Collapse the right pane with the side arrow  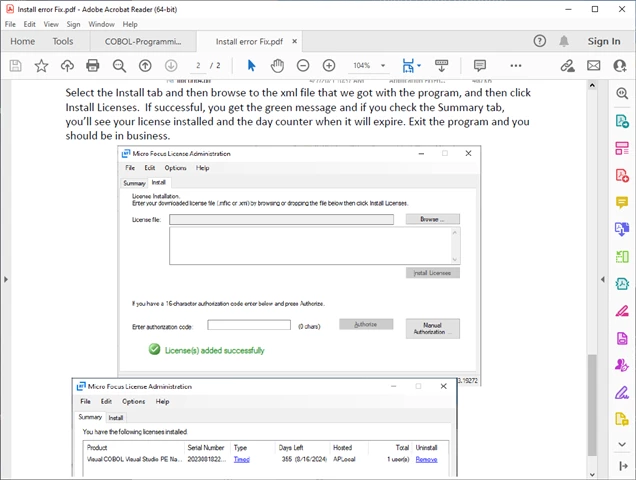tap(603, 279)
